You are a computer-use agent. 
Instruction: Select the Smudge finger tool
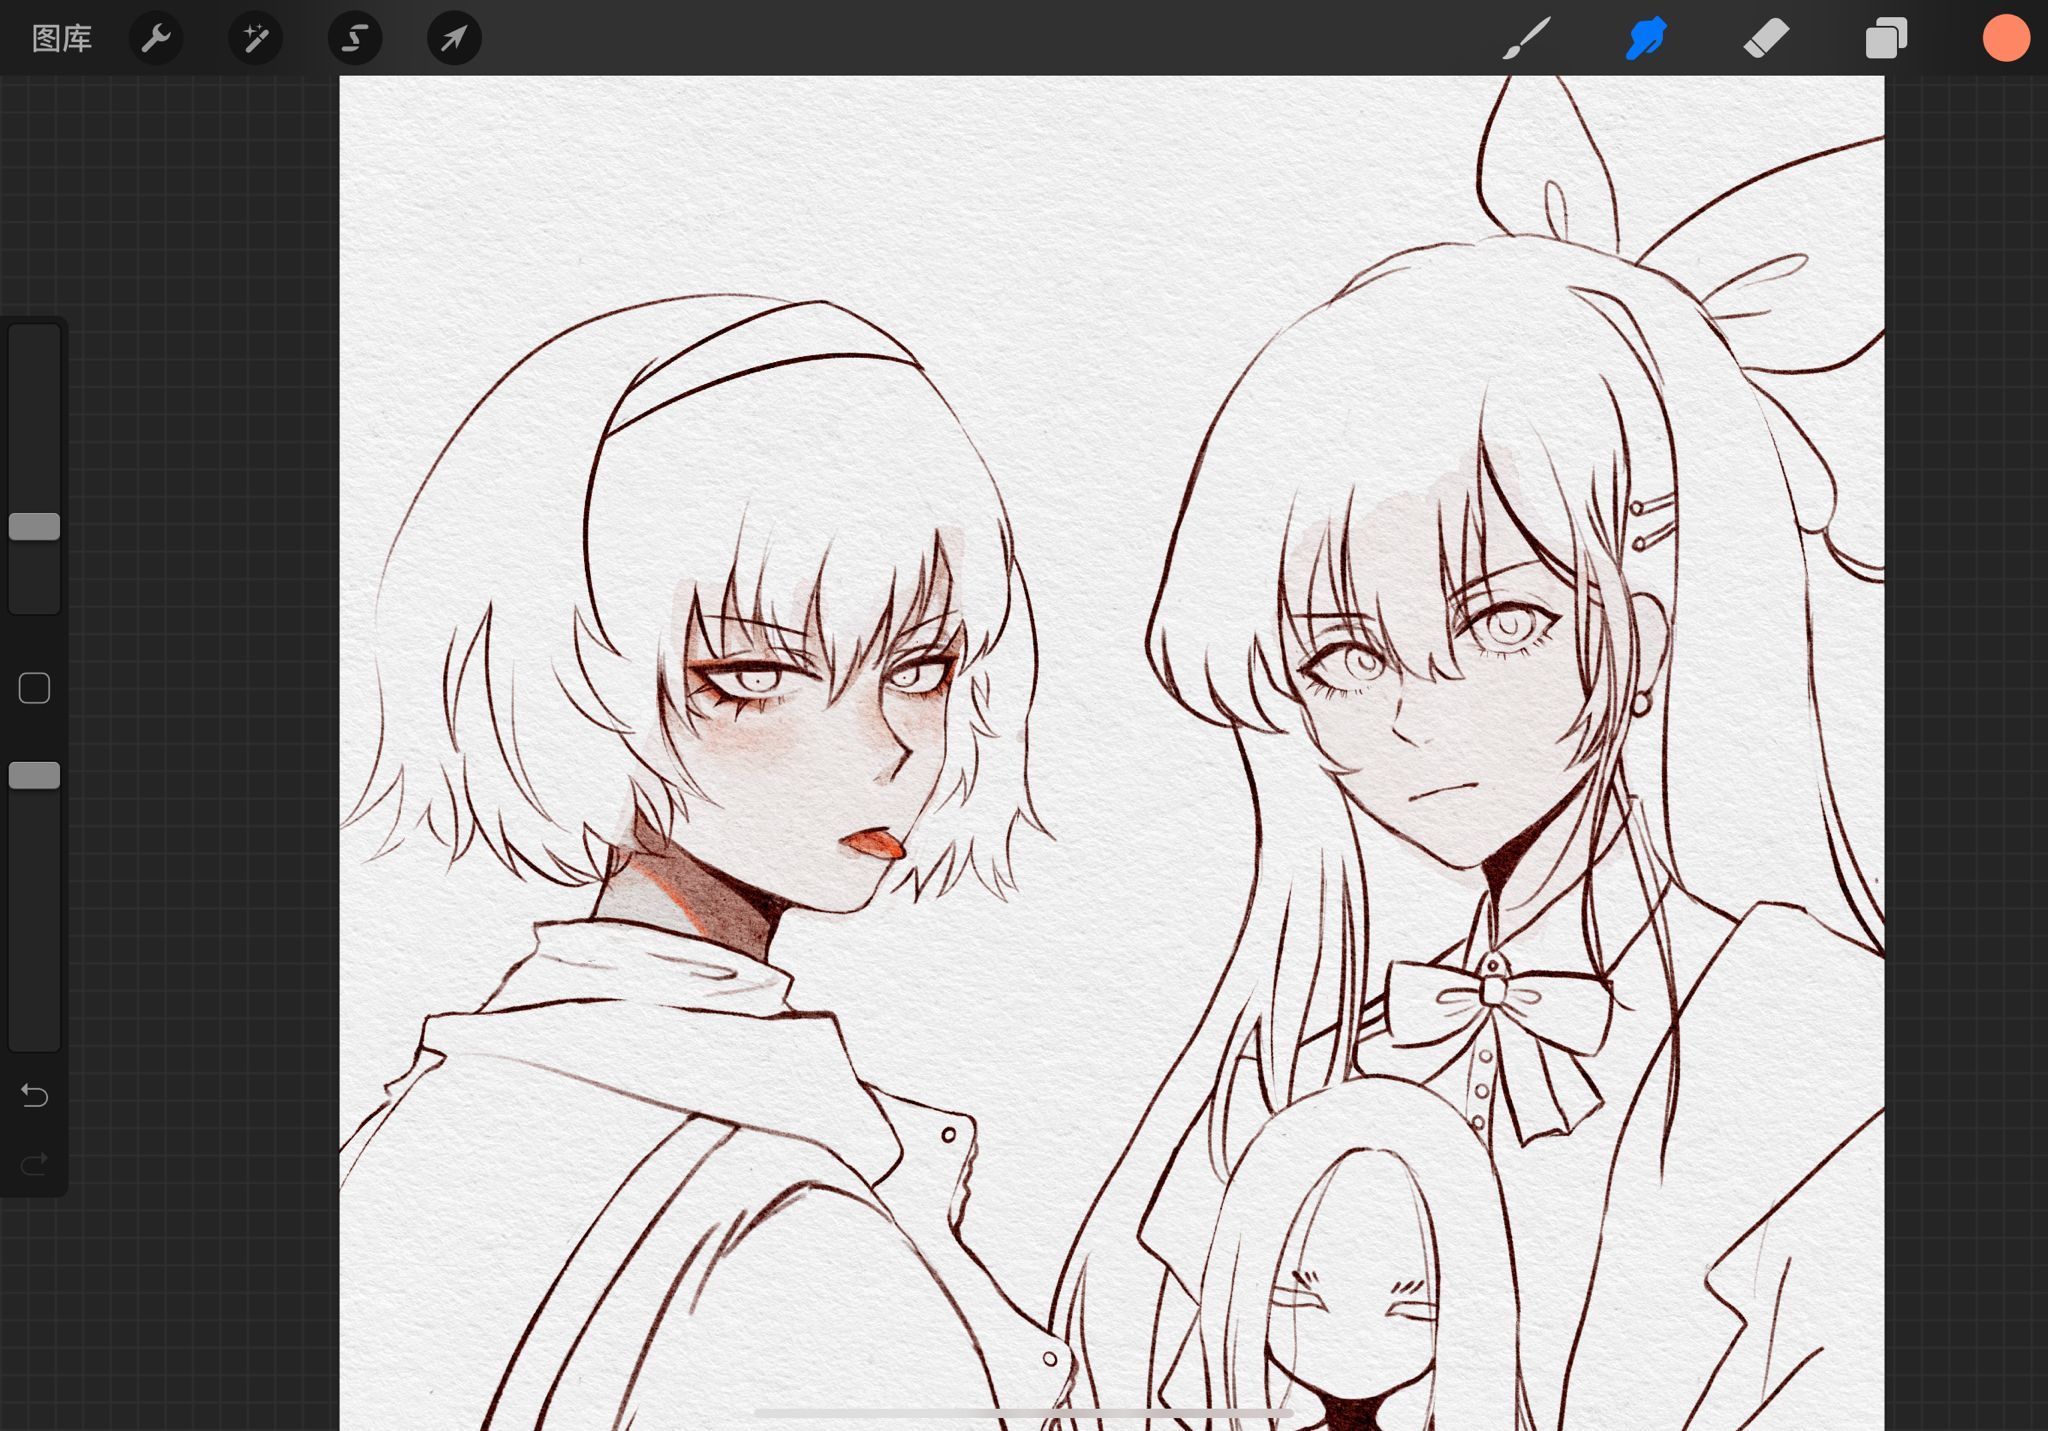click(1646, 38)
